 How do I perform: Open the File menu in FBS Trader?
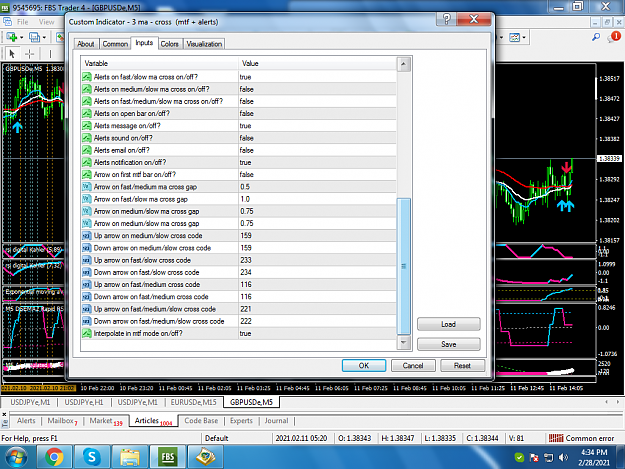point(22,22)
